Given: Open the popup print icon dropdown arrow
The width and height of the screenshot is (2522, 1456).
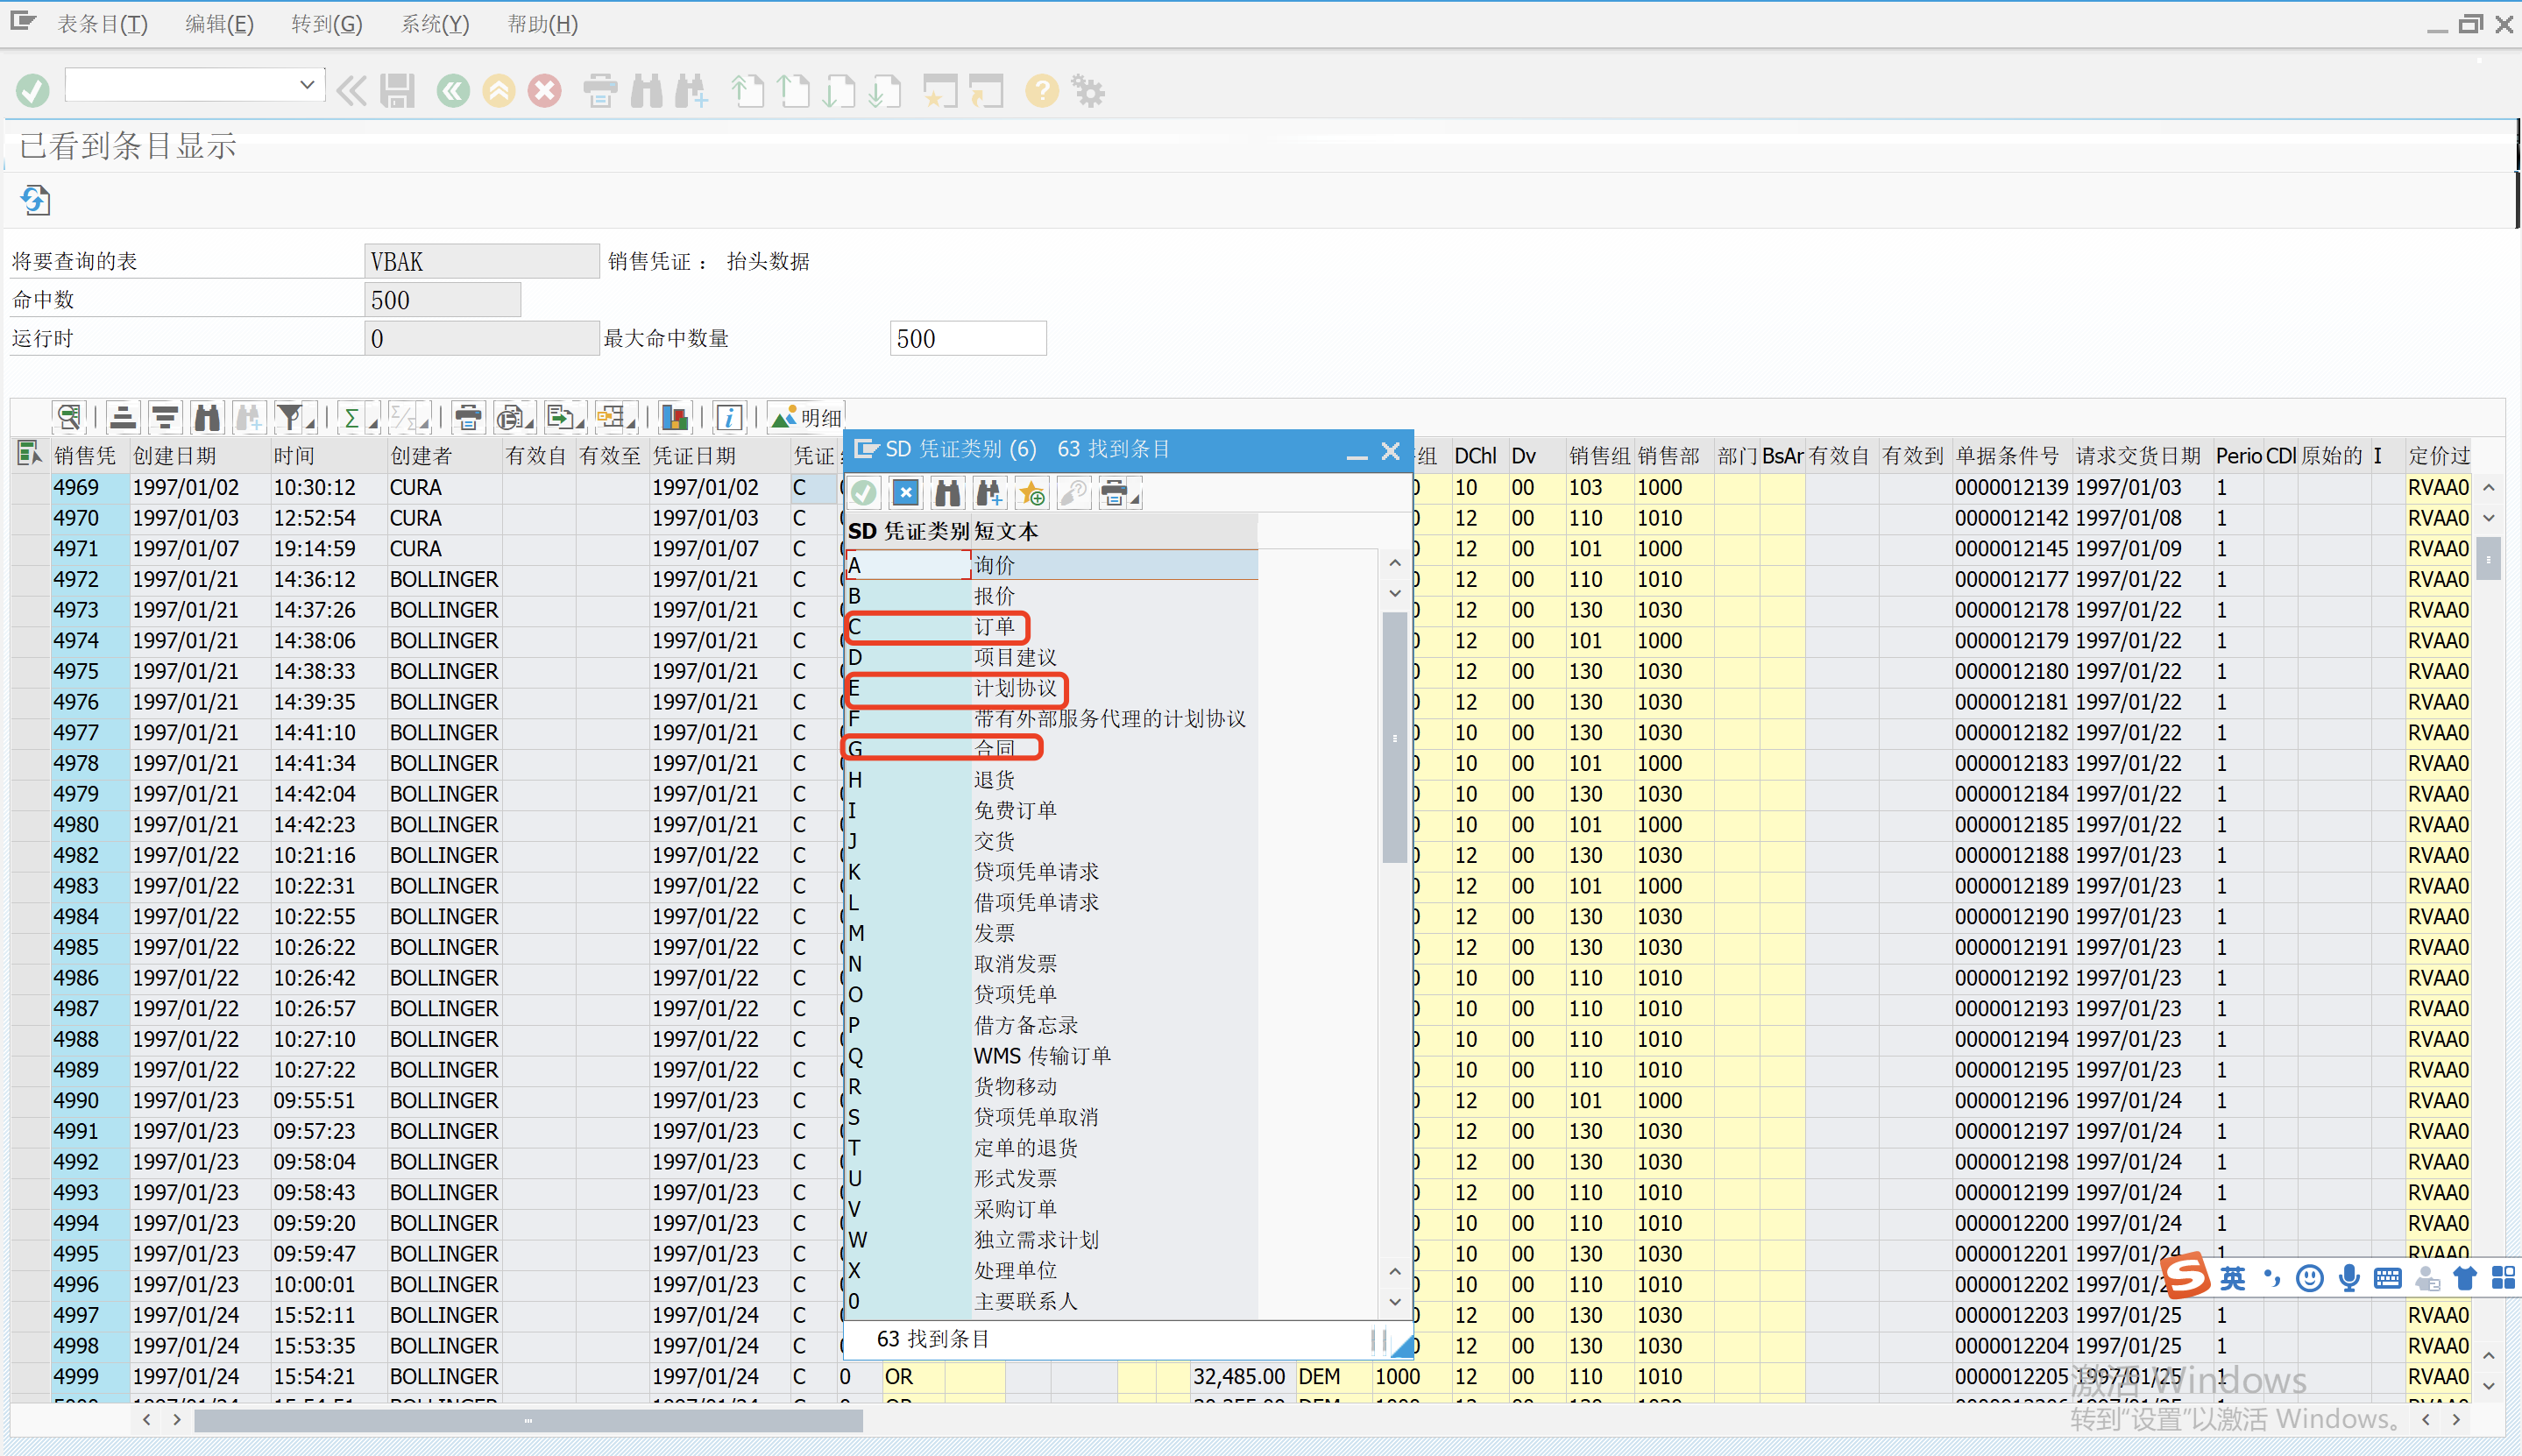Looking at the screenshot, I should [1135, 499].
